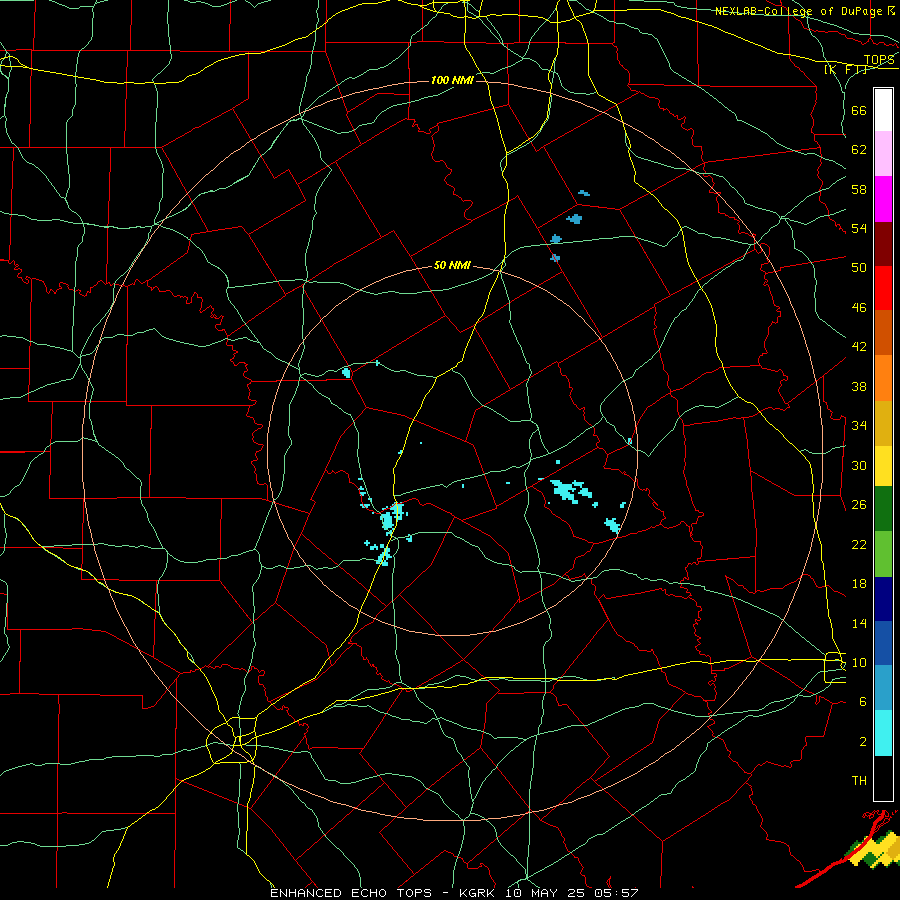Click the dark green swatch in the color scale
This screenshot has height=900, width=900.
click(x=883, y=509)
